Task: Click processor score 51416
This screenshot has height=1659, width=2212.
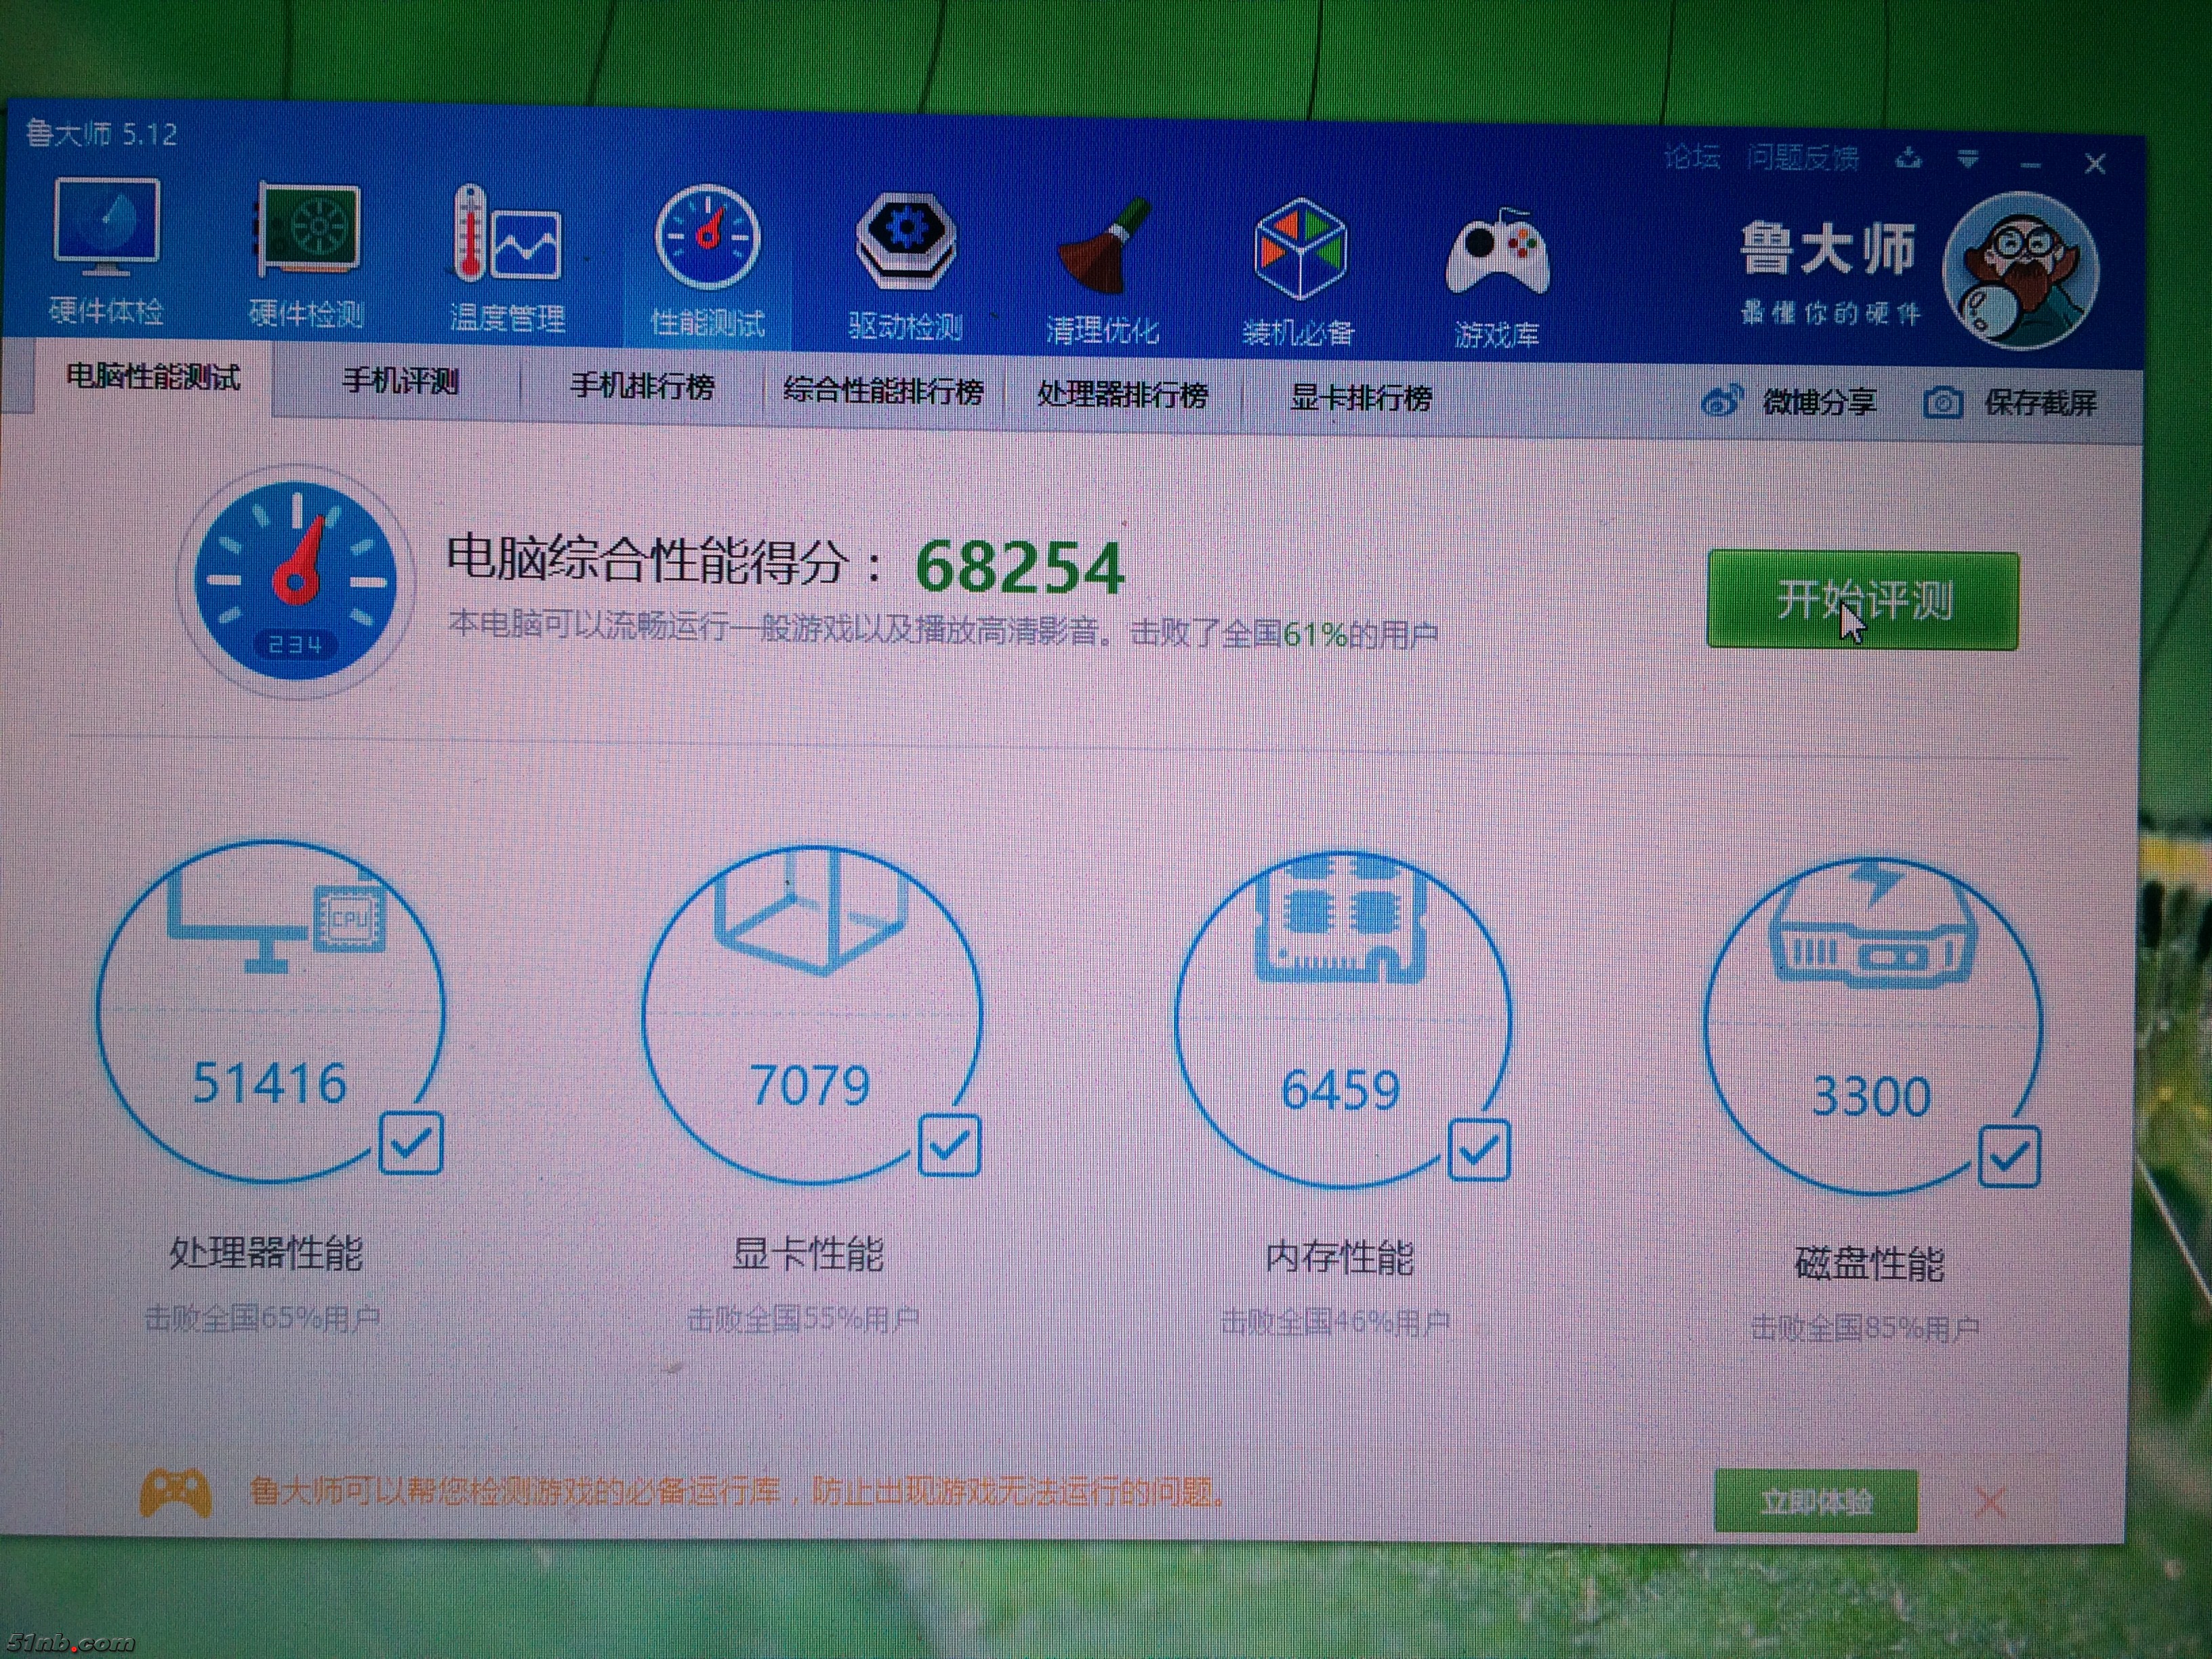Action: [269, 1083]
